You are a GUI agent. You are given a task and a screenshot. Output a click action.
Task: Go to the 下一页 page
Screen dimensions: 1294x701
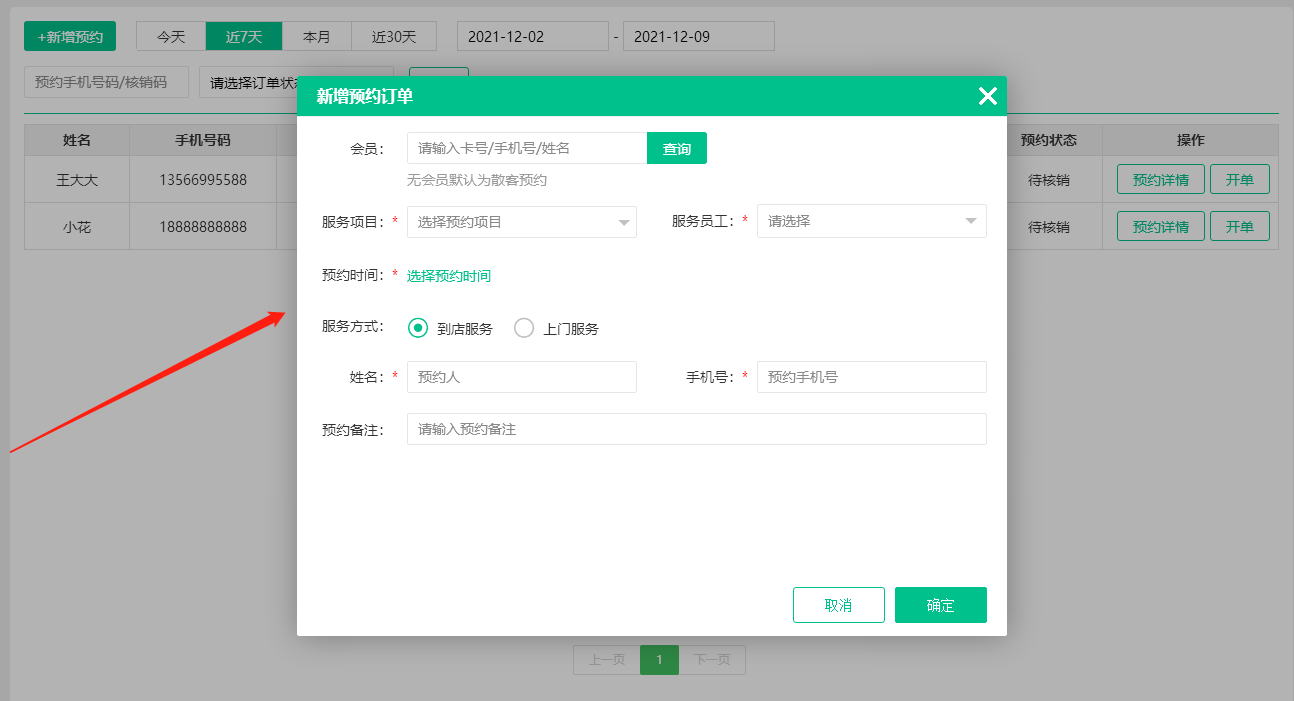coord(712,660)
